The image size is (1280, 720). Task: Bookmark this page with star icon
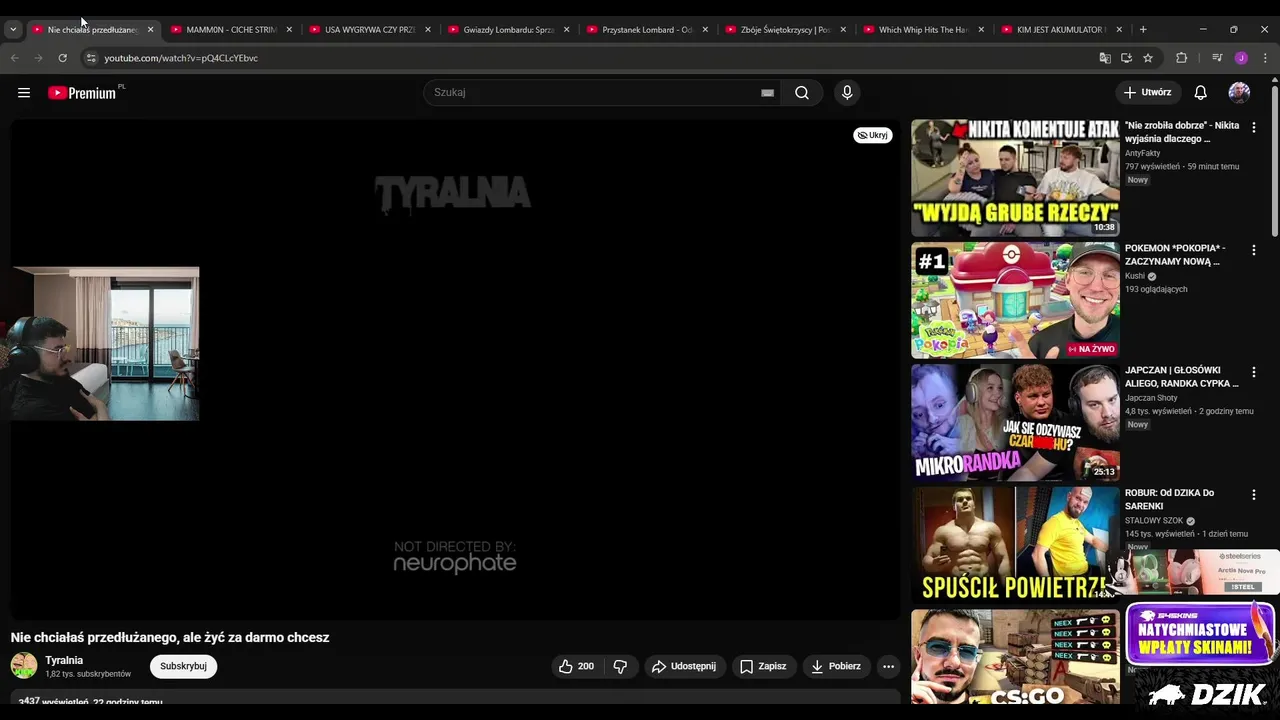tap(1148, 58)
